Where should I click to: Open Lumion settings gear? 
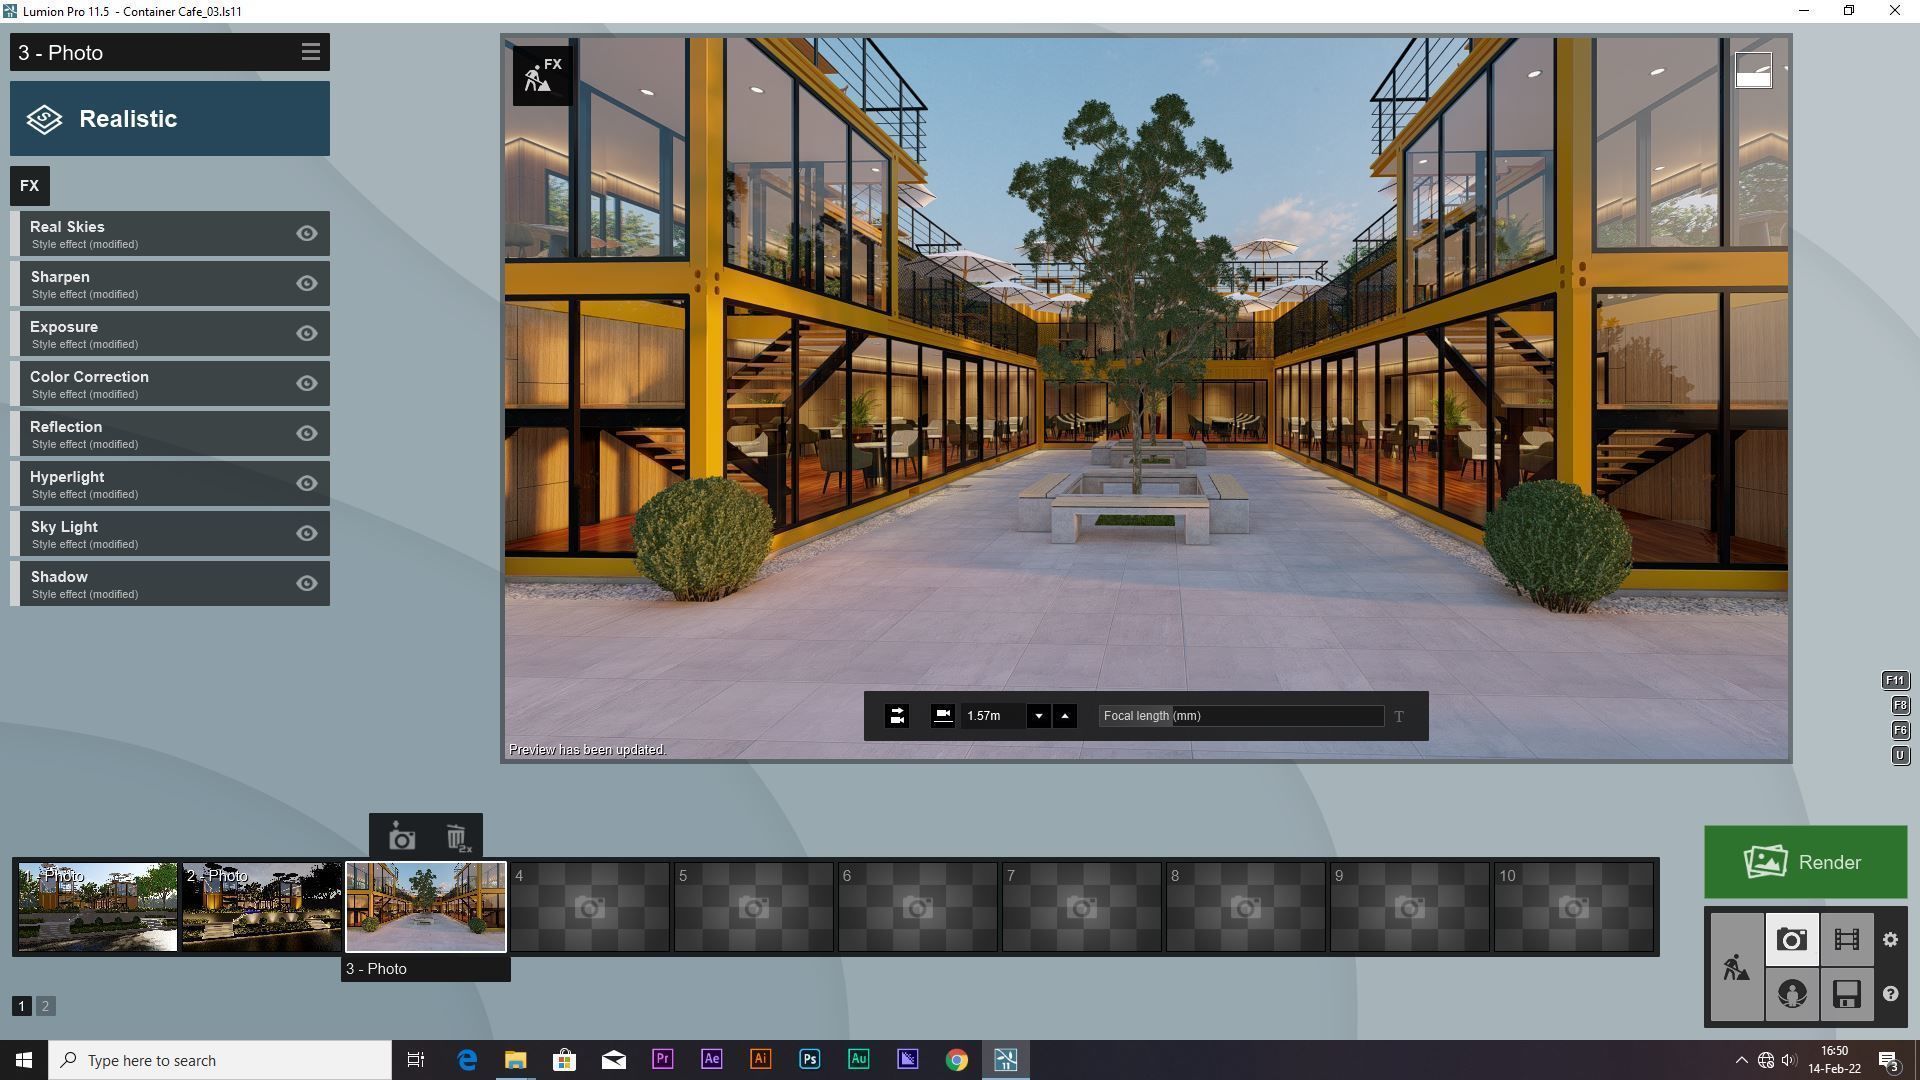1890,940
